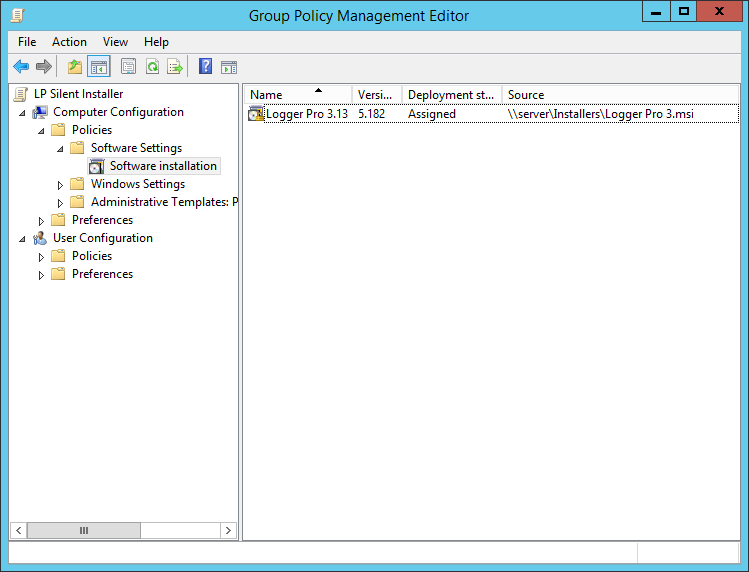Select the Logger Pro 3.13 package name
This screenshot has width=749, height=572.
pyautogui.click(x=307, y=114)
